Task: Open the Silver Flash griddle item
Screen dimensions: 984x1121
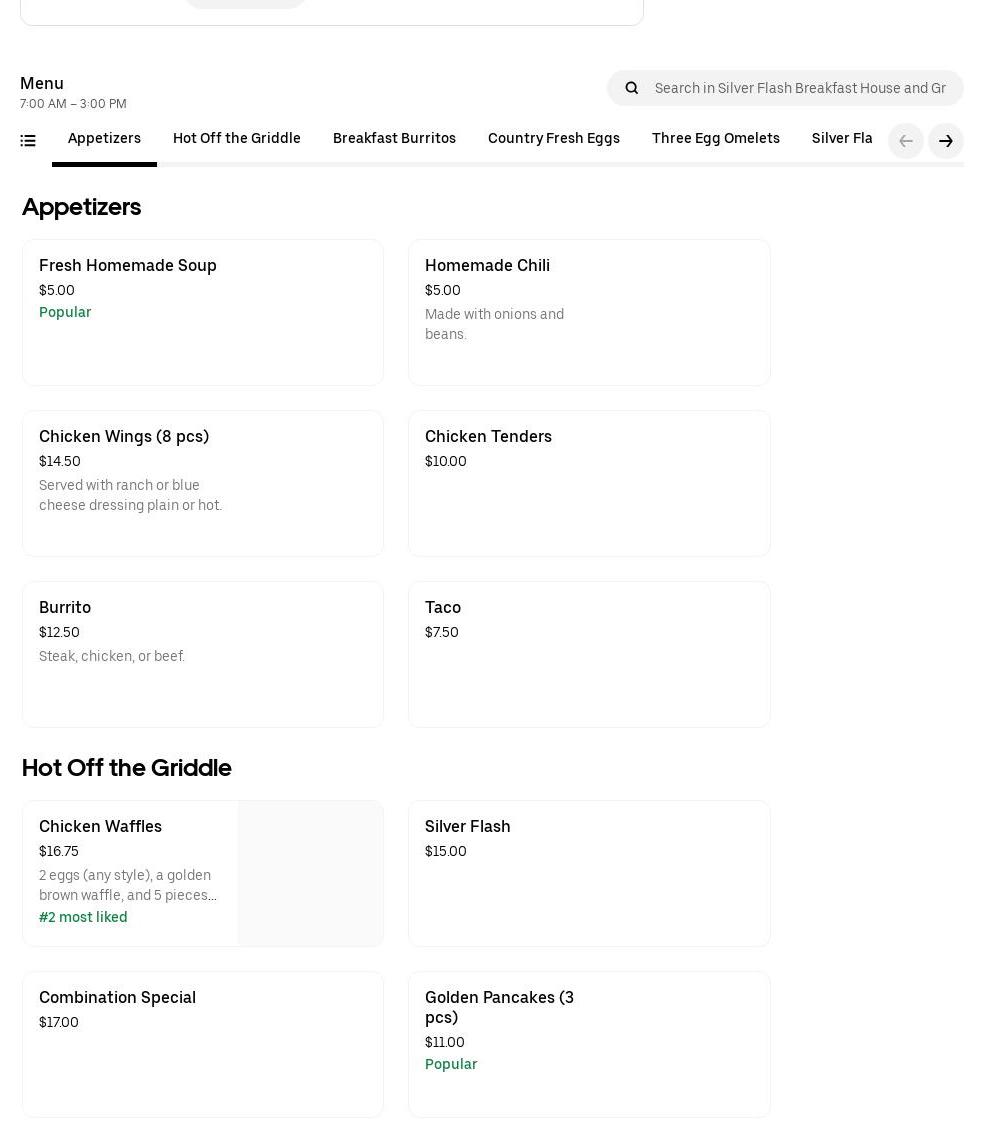Action: pos(588,873)
